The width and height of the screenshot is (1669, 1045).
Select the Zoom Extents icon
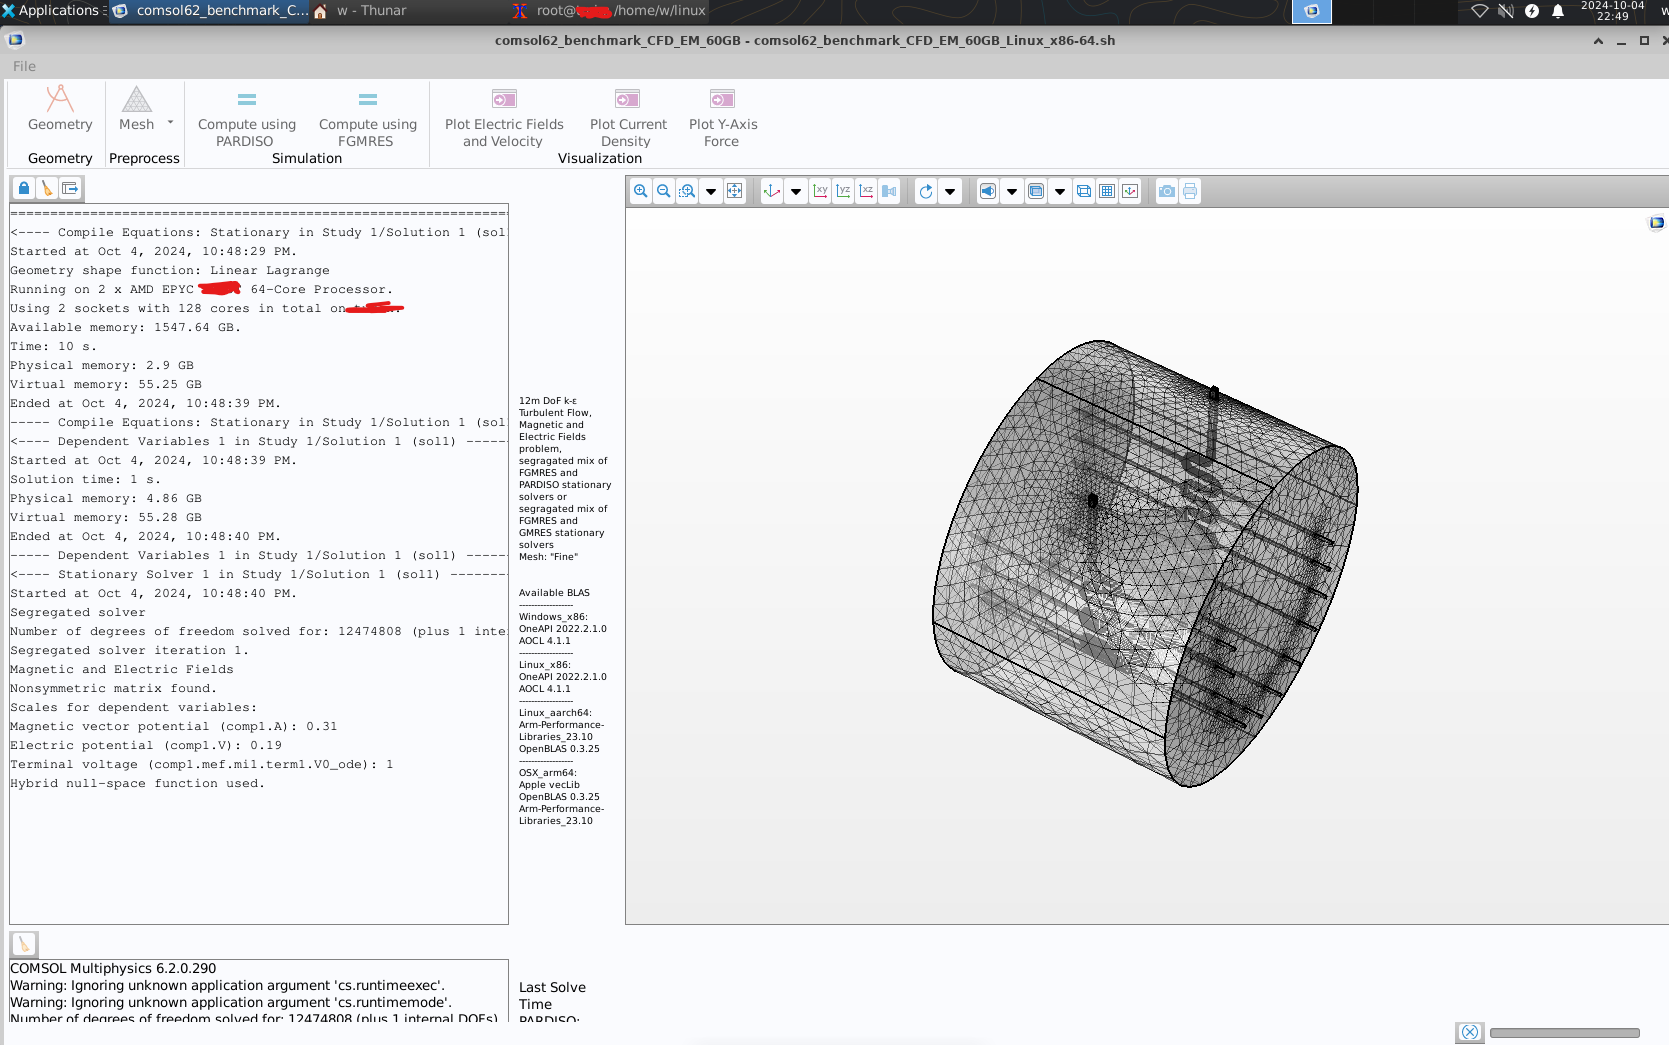pos(735,191)
